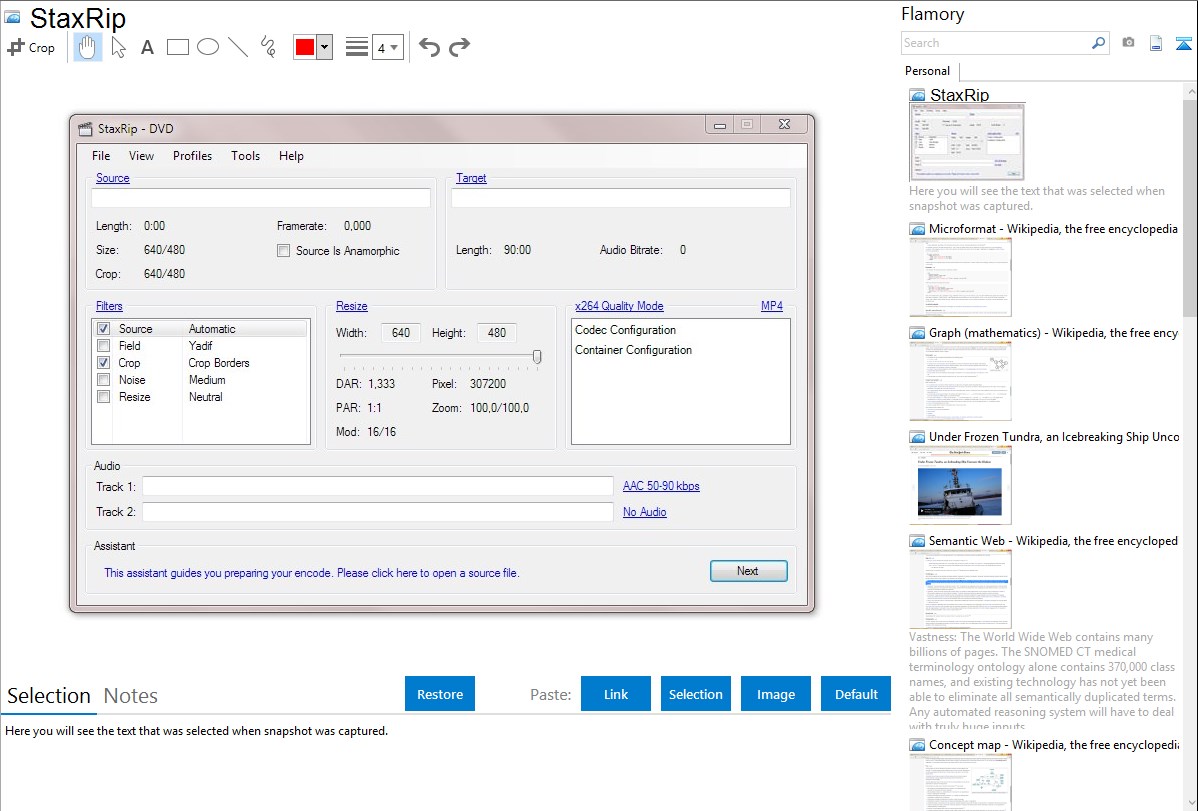
Task: Click the No Audio link for Track 2
Action: (x=644, y=512)
